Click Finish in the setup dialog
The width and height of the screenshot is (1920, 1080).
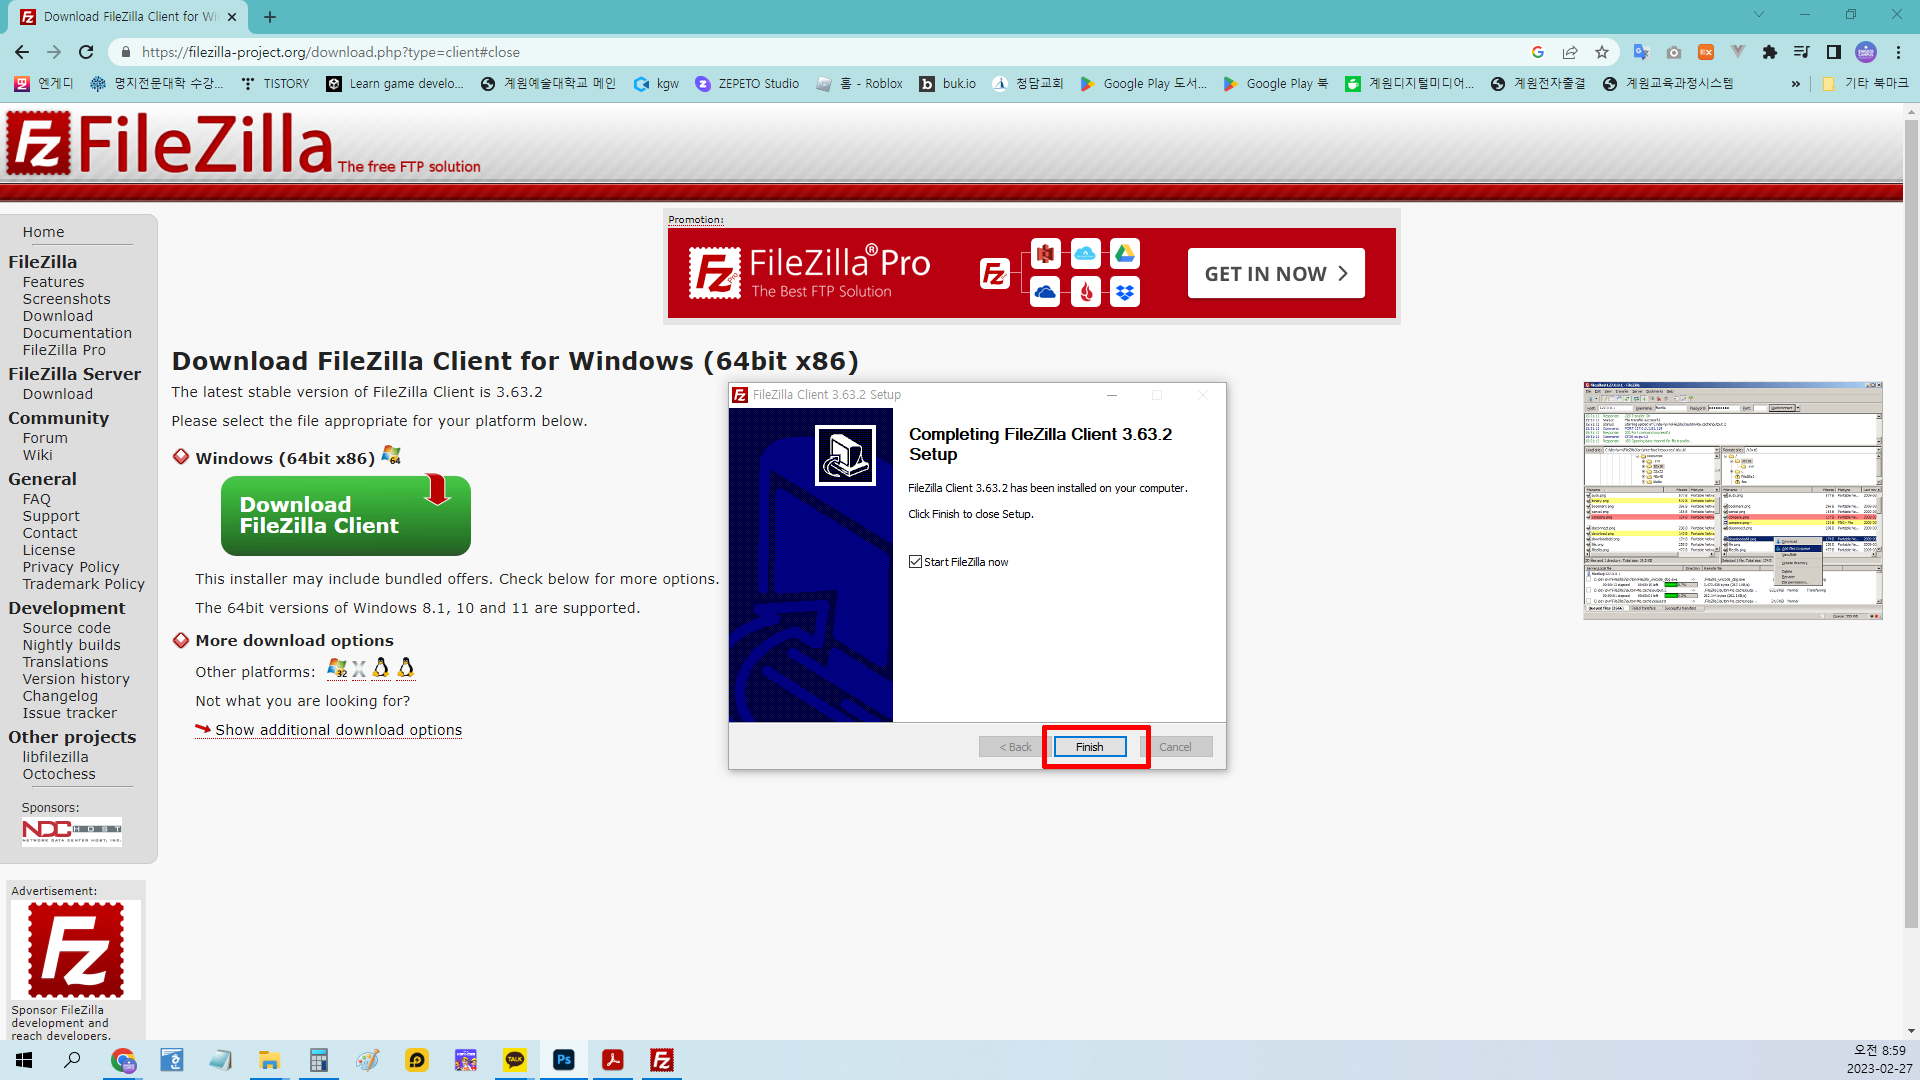pyautogui.click(x=1089, y=747)
